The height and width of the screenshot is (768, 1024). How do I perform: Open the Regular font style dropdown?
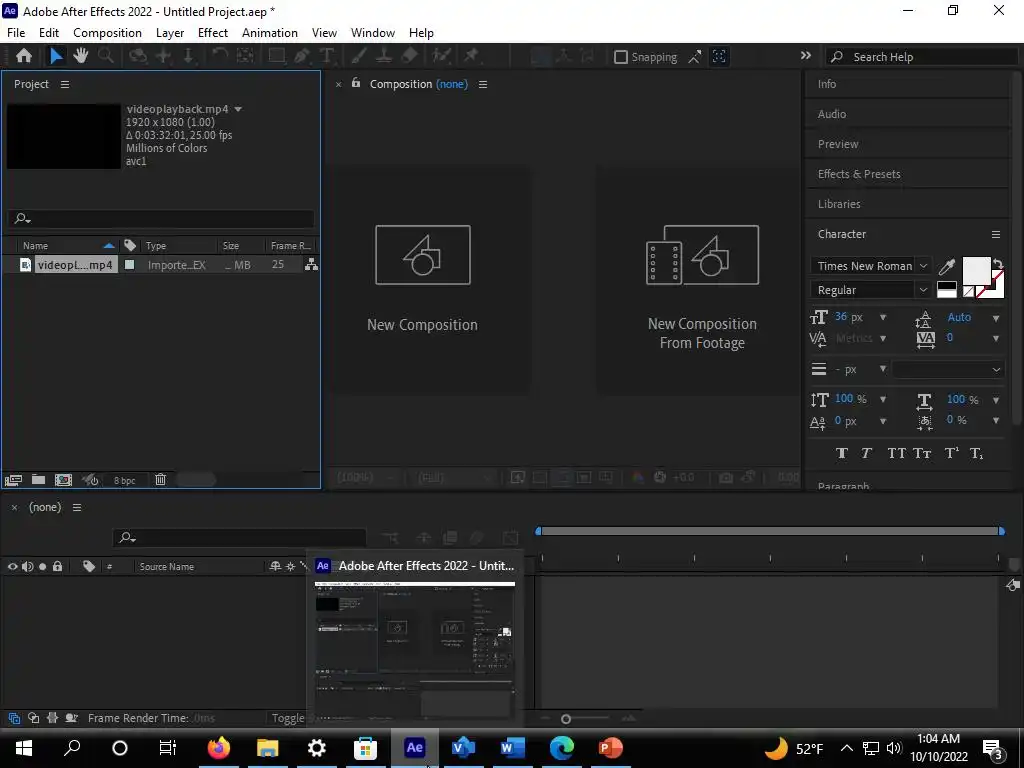point(923,290)
